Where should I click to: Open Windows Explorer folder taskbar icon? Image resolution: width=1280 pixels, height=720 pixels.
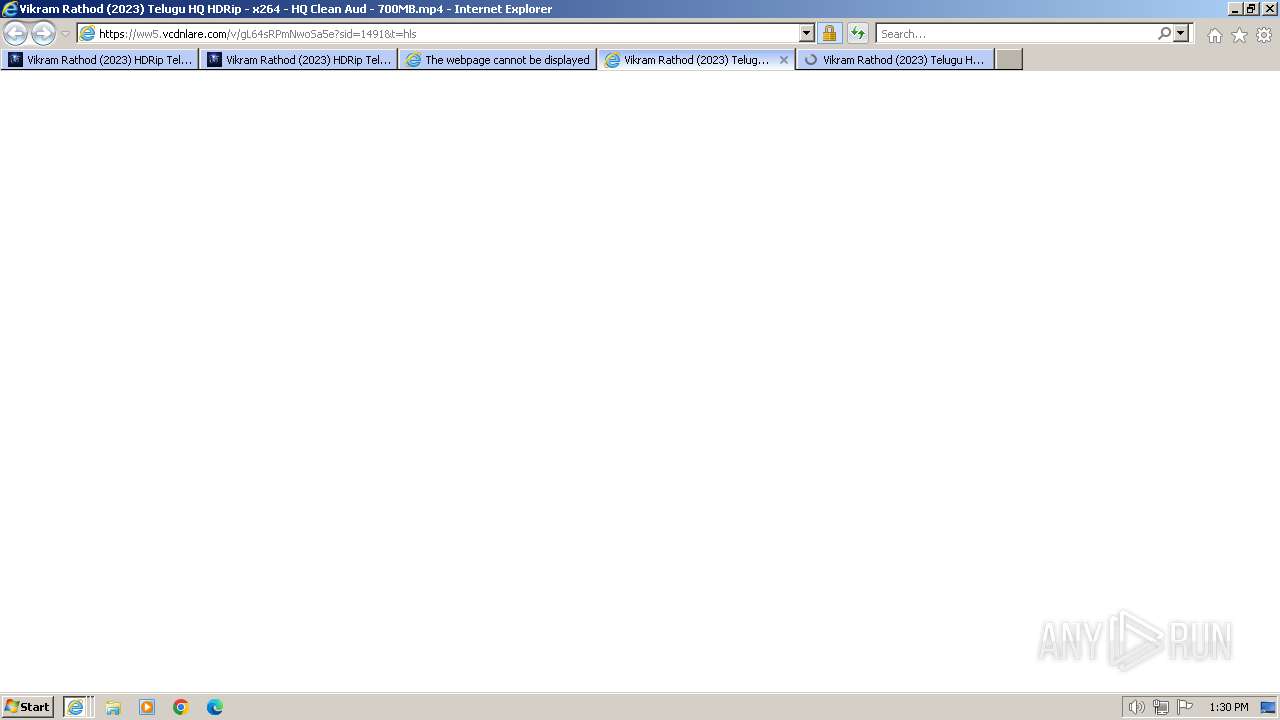113,707
